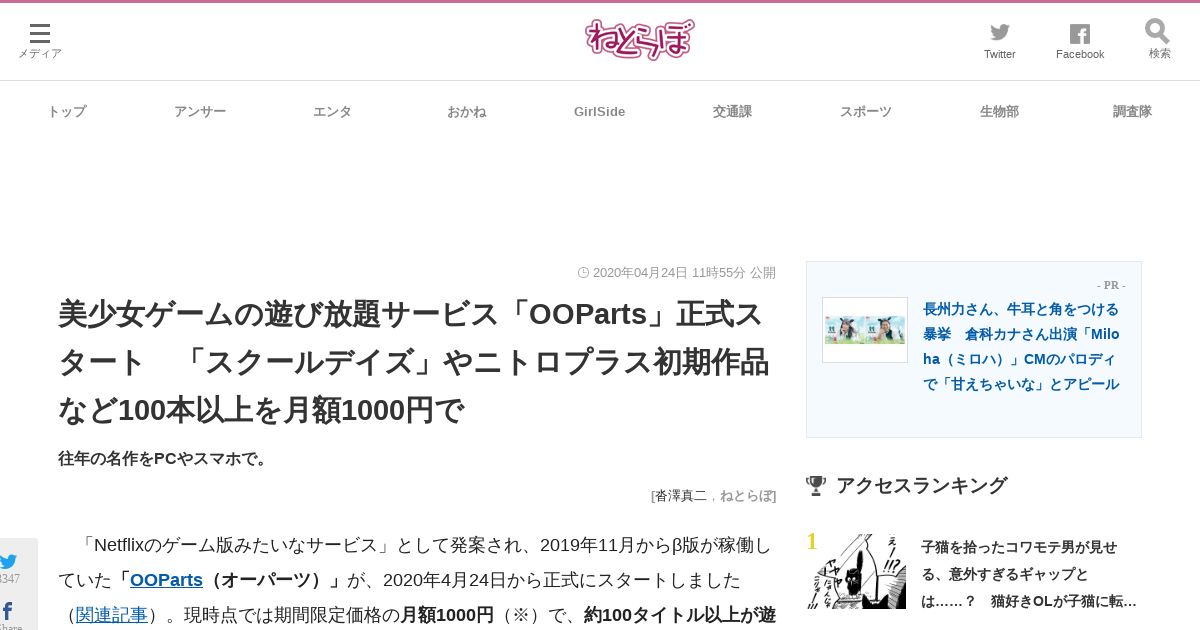Click the 沓澤真二 author name
The height and width of the screenshot is (630, 1200).
(x=681, y=495)
